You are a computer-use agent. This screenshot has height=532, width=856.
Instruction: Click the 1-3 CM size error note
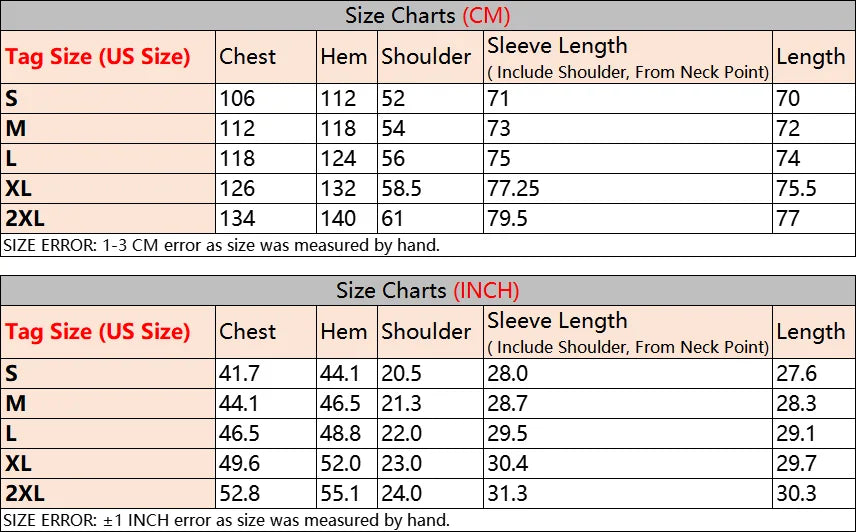221,246
